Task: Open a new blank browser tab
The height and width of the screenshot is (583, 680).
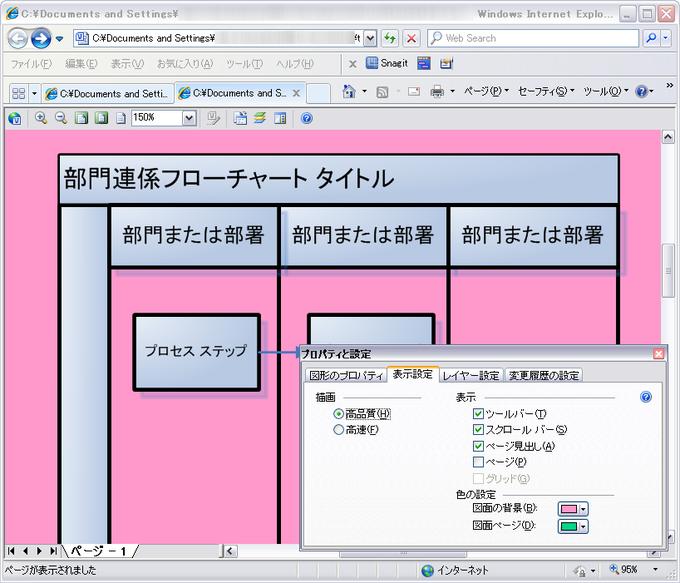Action: [x=318, y=93]
